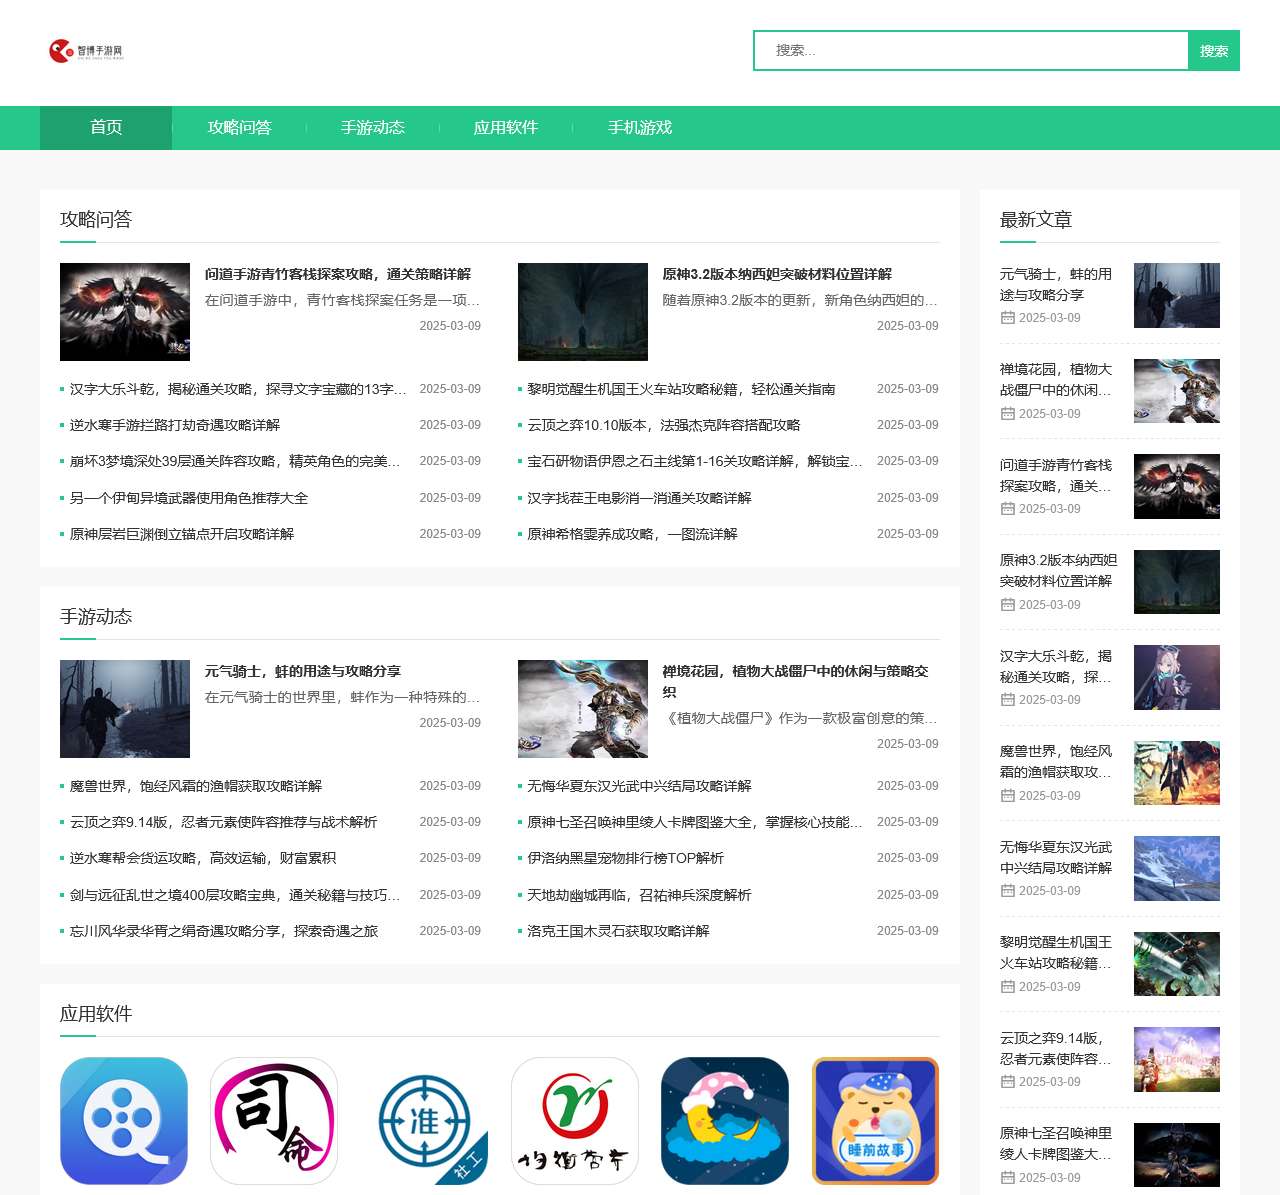Open the 手游动态 section heading

96,616
